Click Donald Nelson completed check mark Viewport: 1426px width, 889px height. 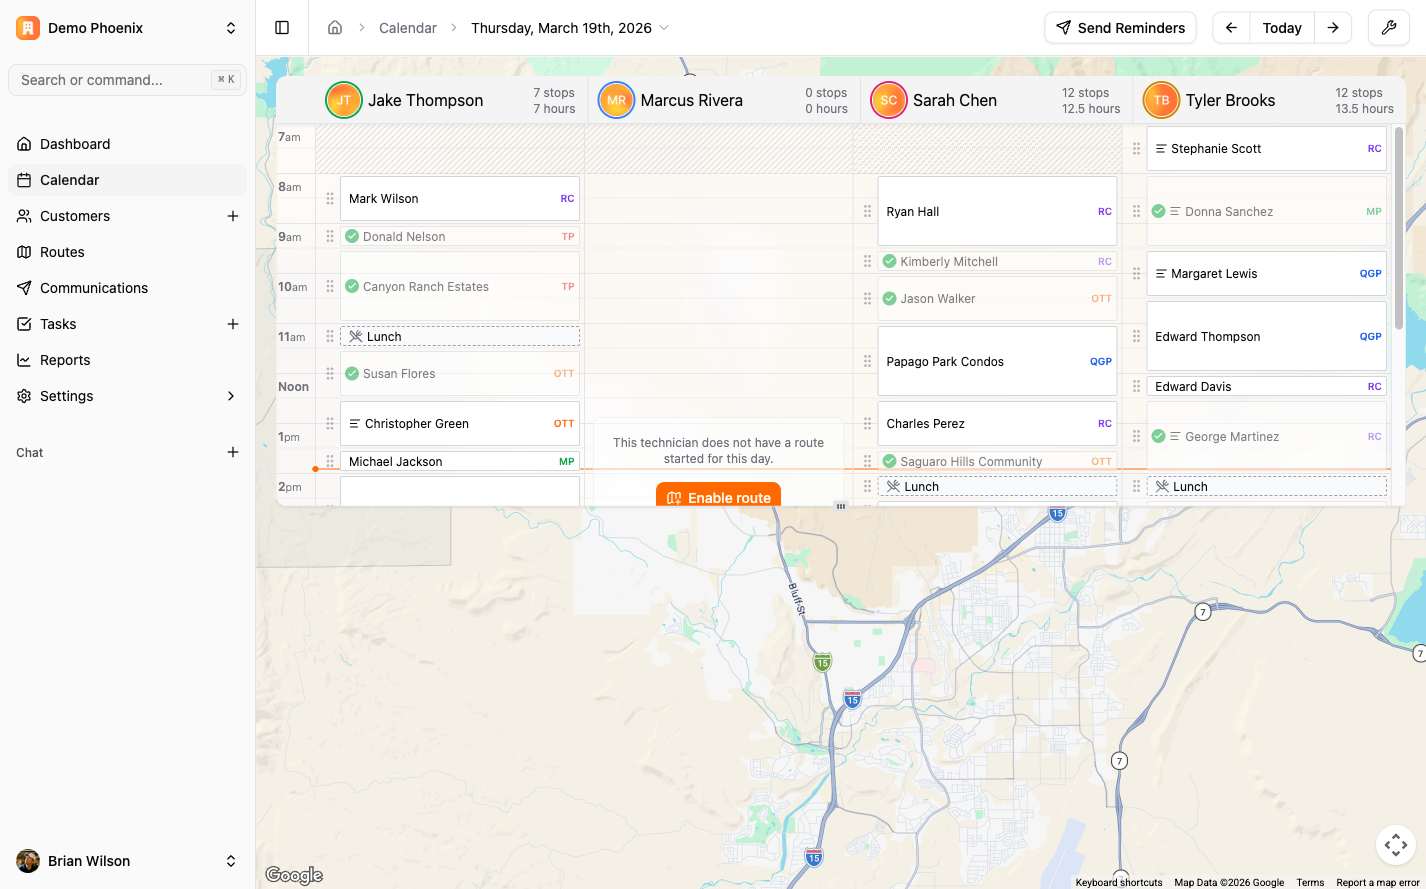click(352, 237)
